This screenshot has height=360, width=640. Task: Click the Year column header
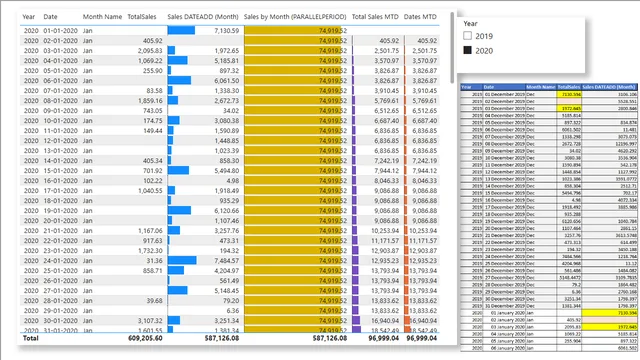29,17
